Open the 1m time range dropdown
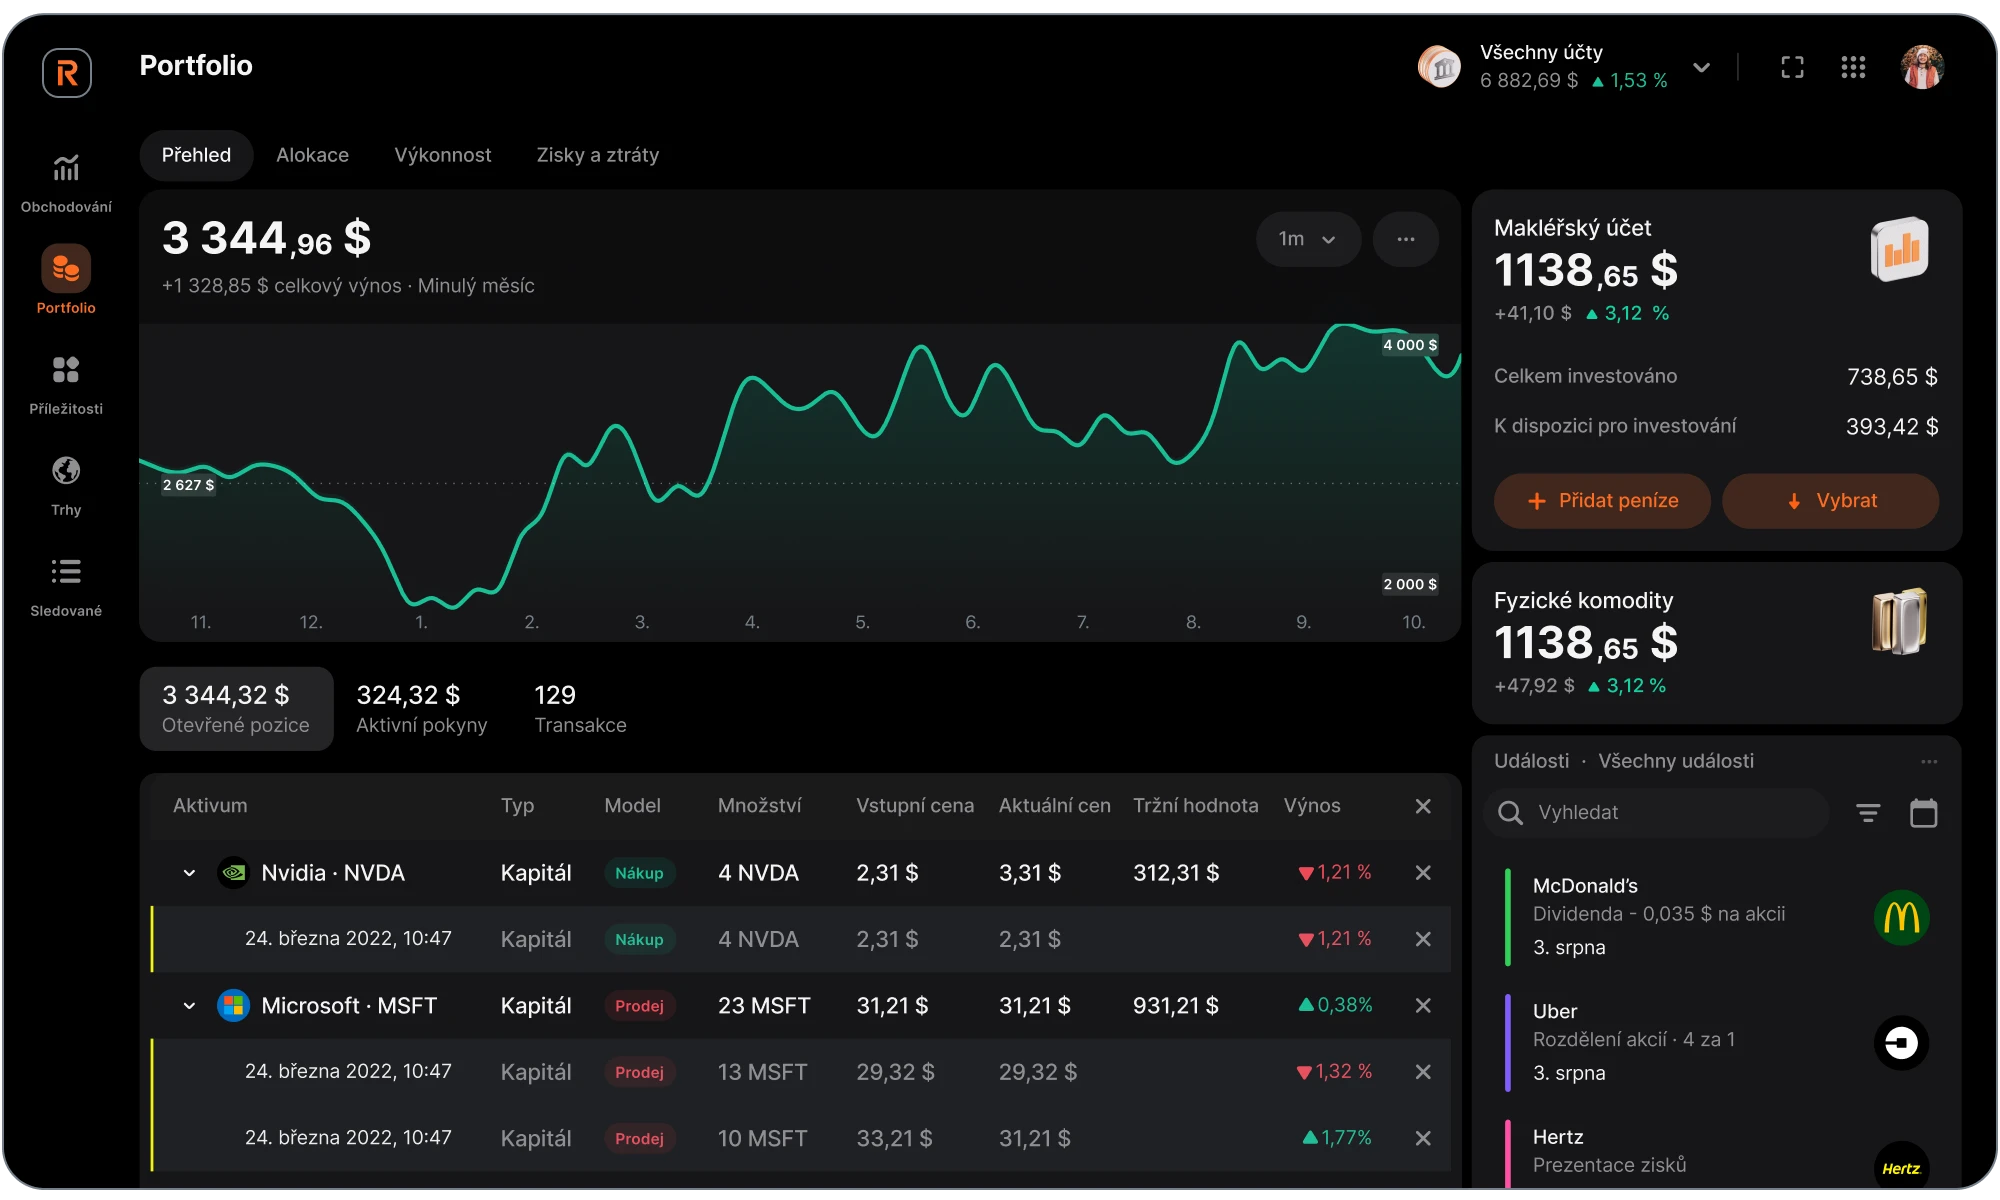 [1307, 239]
